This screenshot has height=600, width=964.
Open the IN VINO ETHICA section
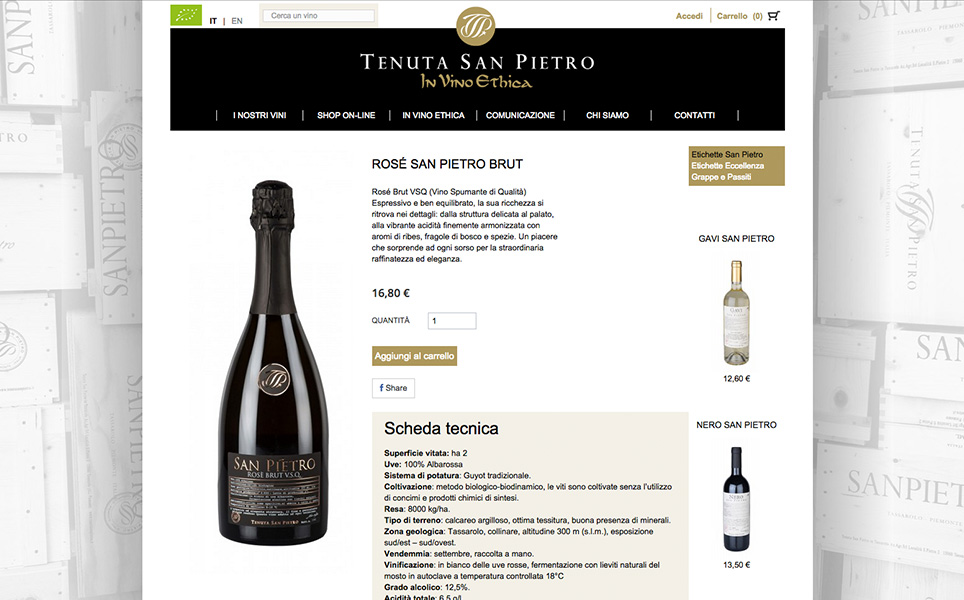coord(433,115)
